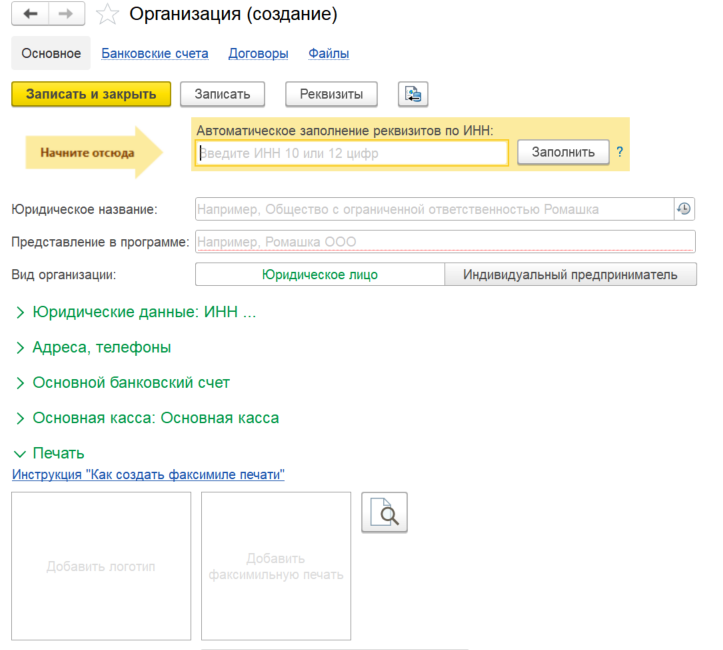Click Добавить факсимильную печать placeholder box
Screen dimensions: 723x650
[x=276, y=566]
